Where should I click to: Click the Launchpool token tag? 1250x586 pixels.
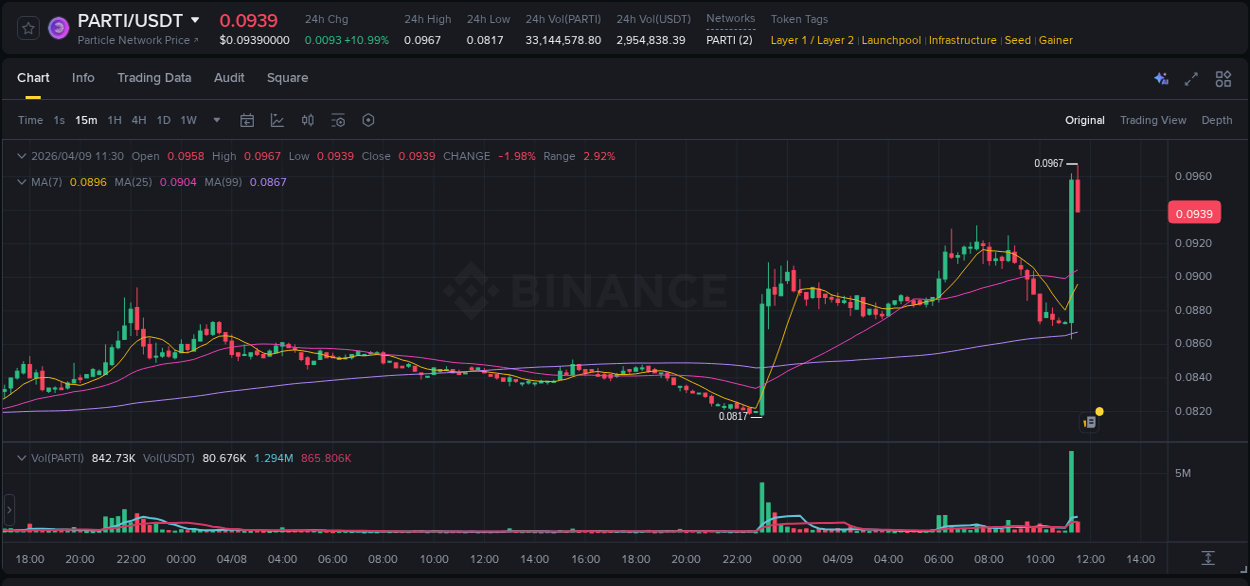pos(891,40)
